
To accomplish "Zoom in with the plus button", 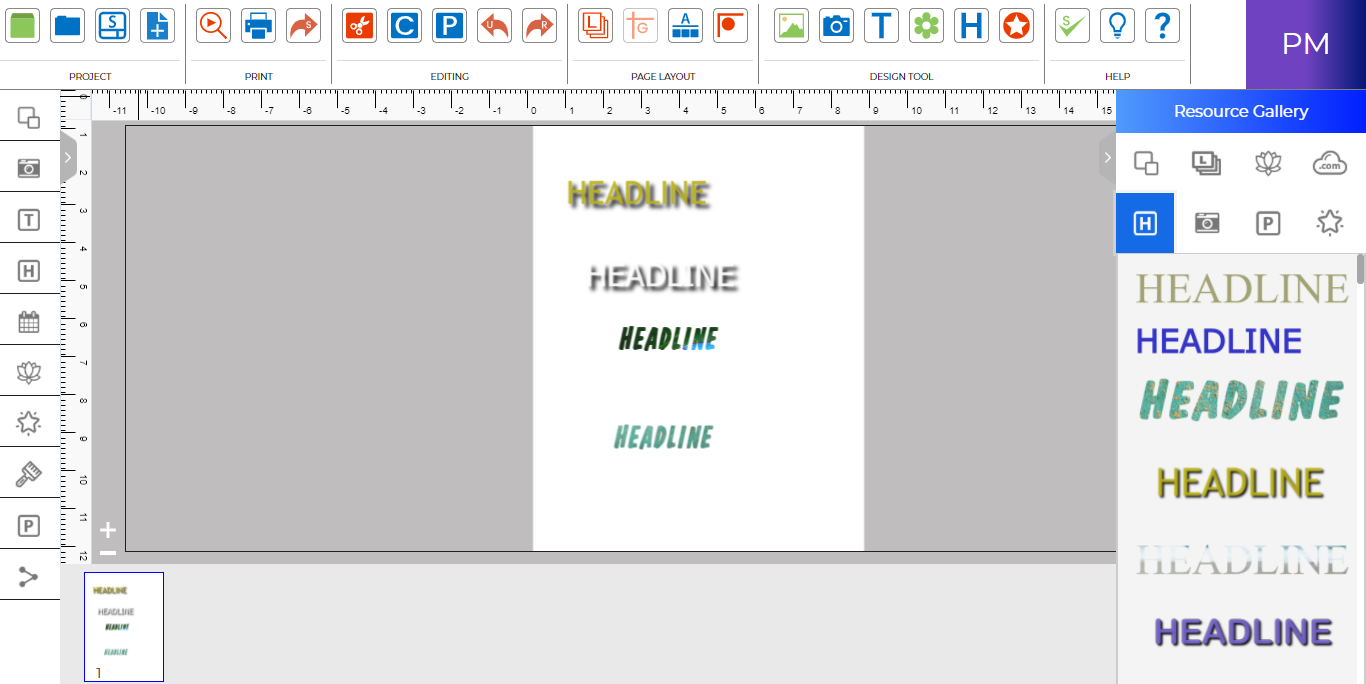I will tap(108, 530).
